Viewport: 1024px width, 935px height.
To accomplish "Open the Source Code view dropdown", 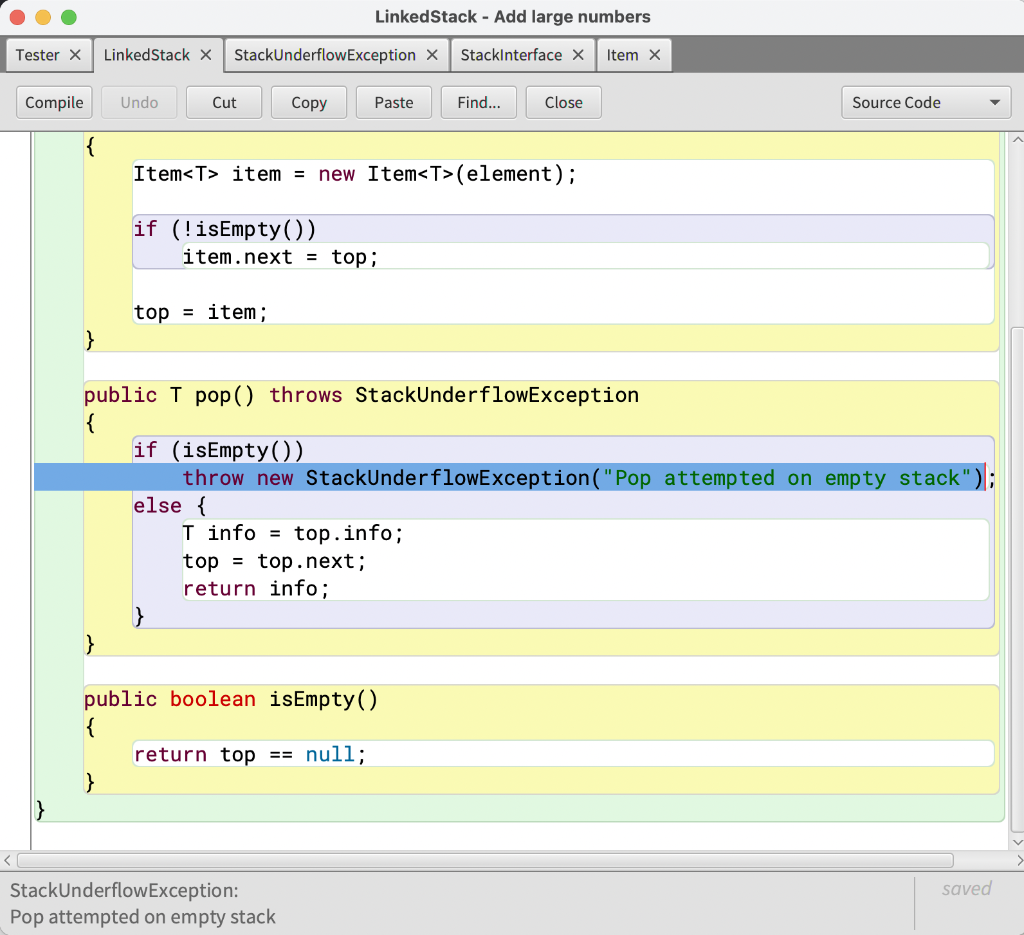I will point(925,102).
